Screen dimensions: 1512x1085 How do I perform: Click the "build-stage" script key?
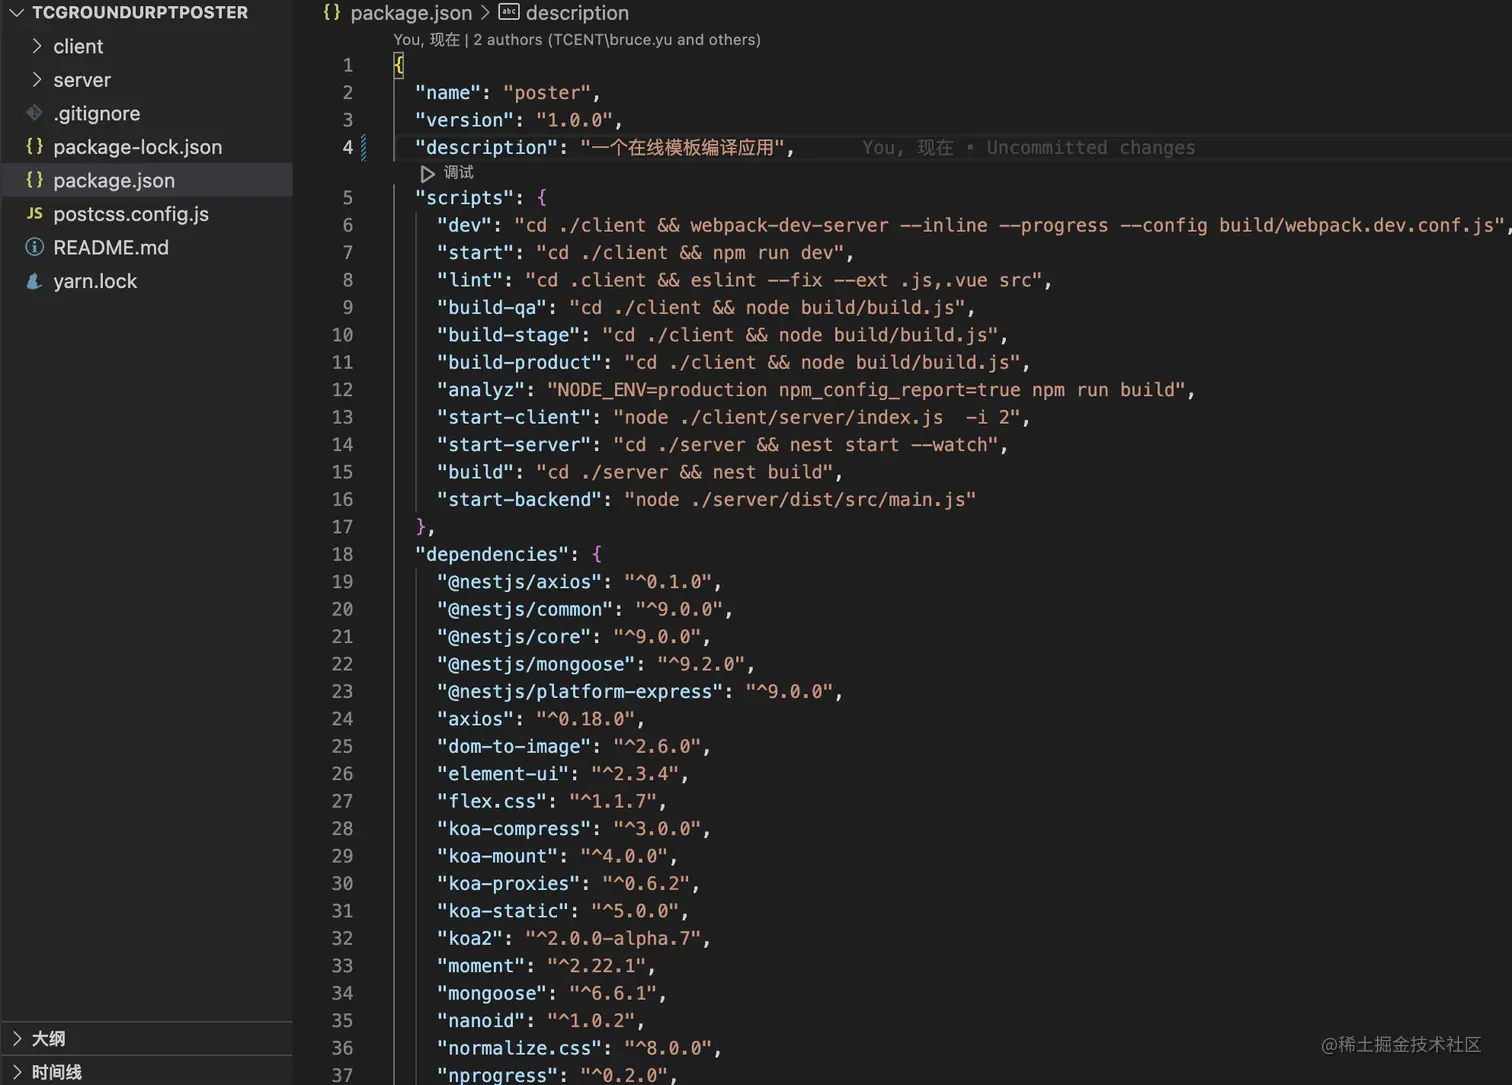509,335
